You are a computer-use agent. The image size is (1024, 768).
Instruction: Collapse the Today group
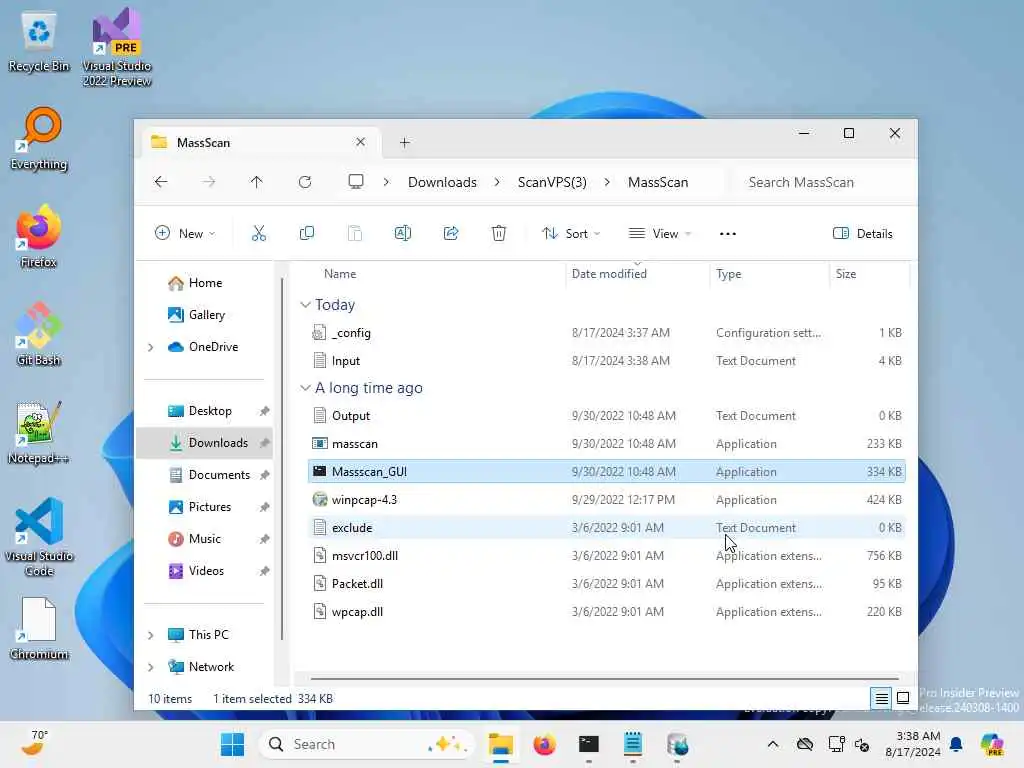coord(305,305)
